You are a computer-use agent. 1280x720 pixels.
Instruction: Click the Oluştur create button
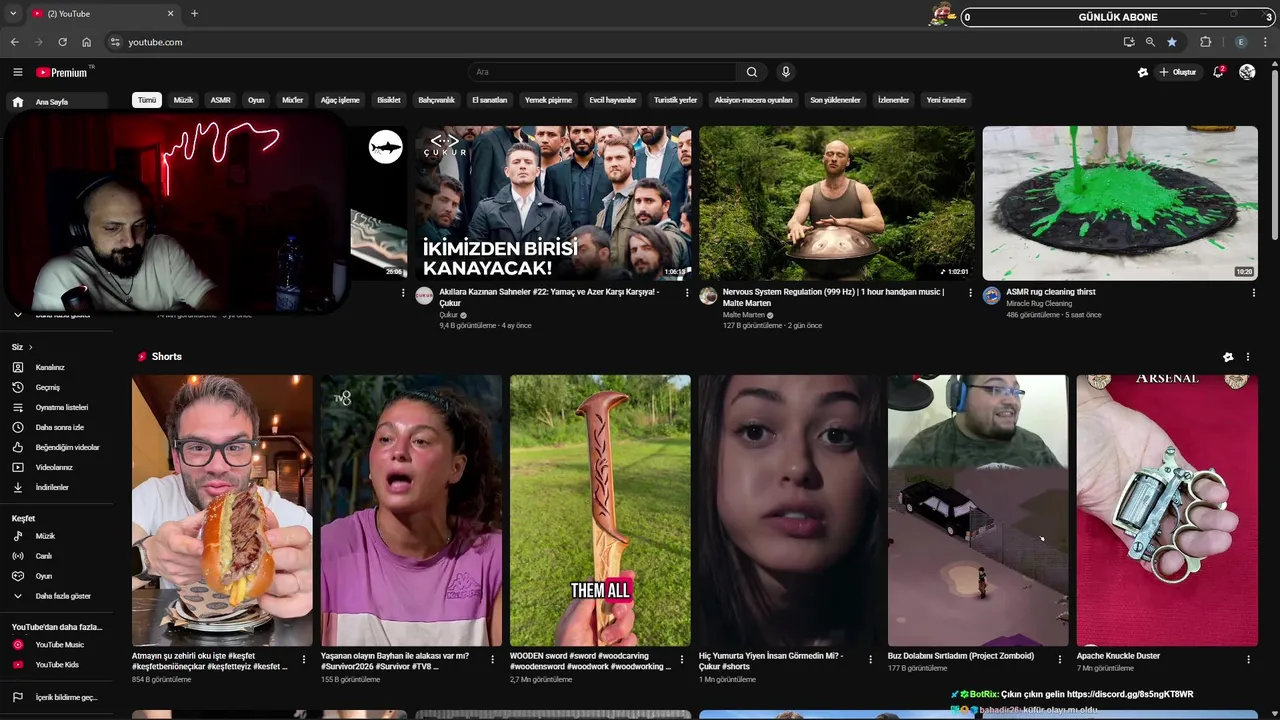1178,72
